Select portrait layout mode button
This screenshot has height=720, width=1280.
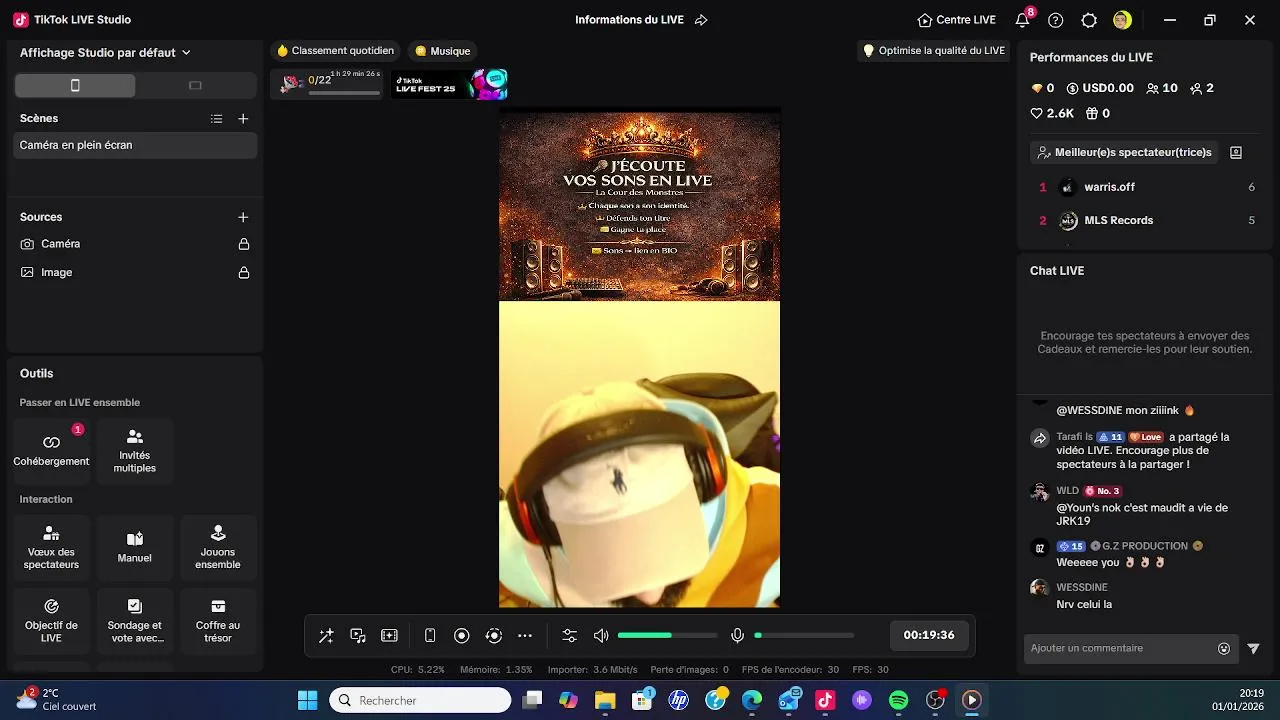(75, 86)
